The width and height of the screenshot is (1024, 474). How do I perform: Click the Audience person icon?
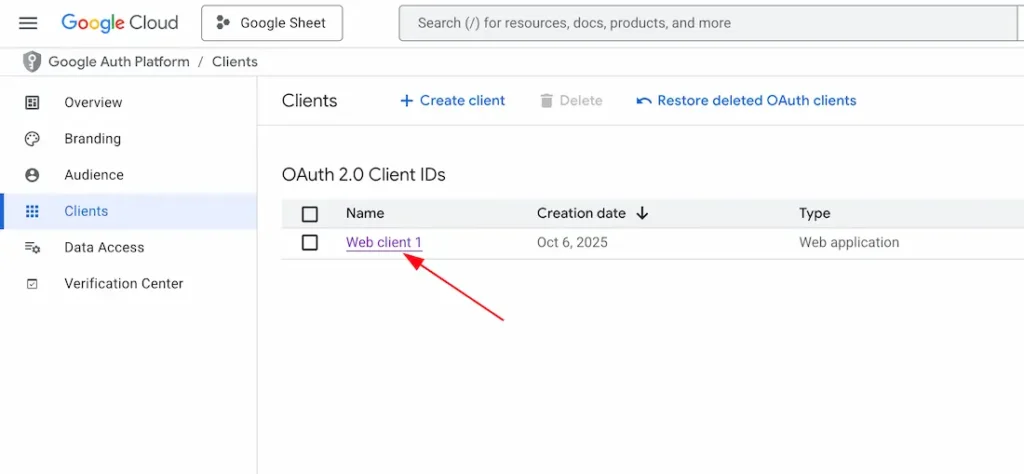click(x=32, y=175)
